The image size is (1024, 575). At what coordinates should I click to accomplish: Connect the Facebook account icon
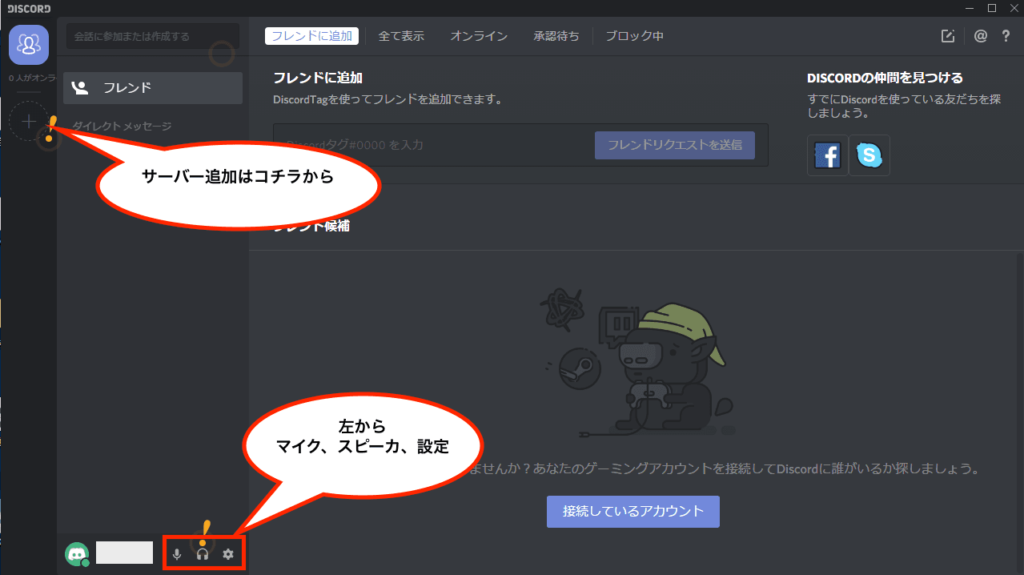pyautogui.click(x=827, y=155)
